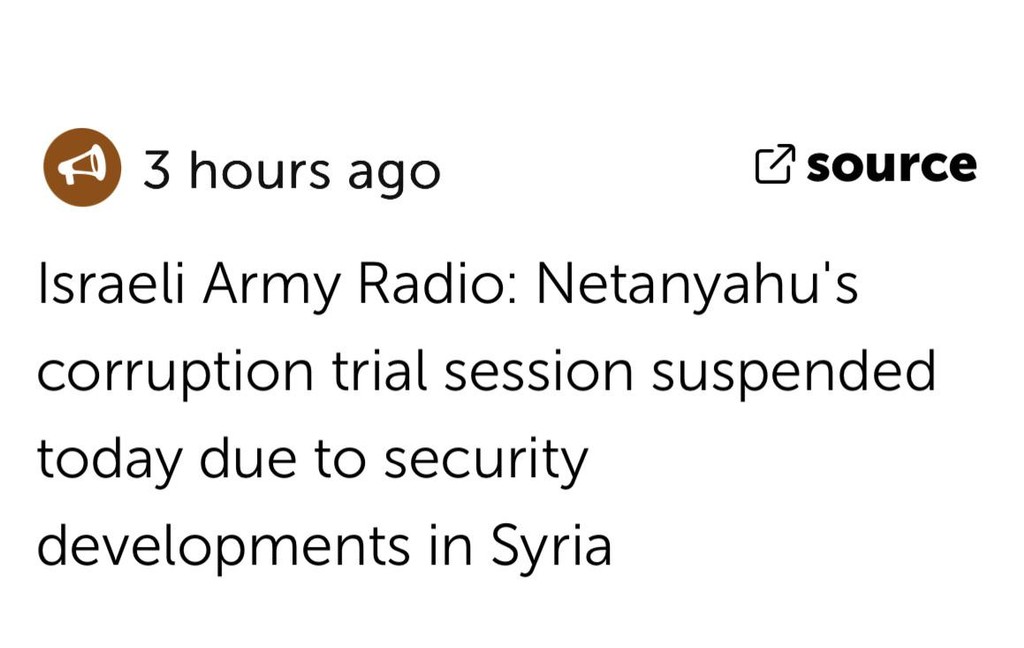The width and height of the screenshot is (1024, 648).
Task: Tap the corruption trial session text line
Action: 335,372
